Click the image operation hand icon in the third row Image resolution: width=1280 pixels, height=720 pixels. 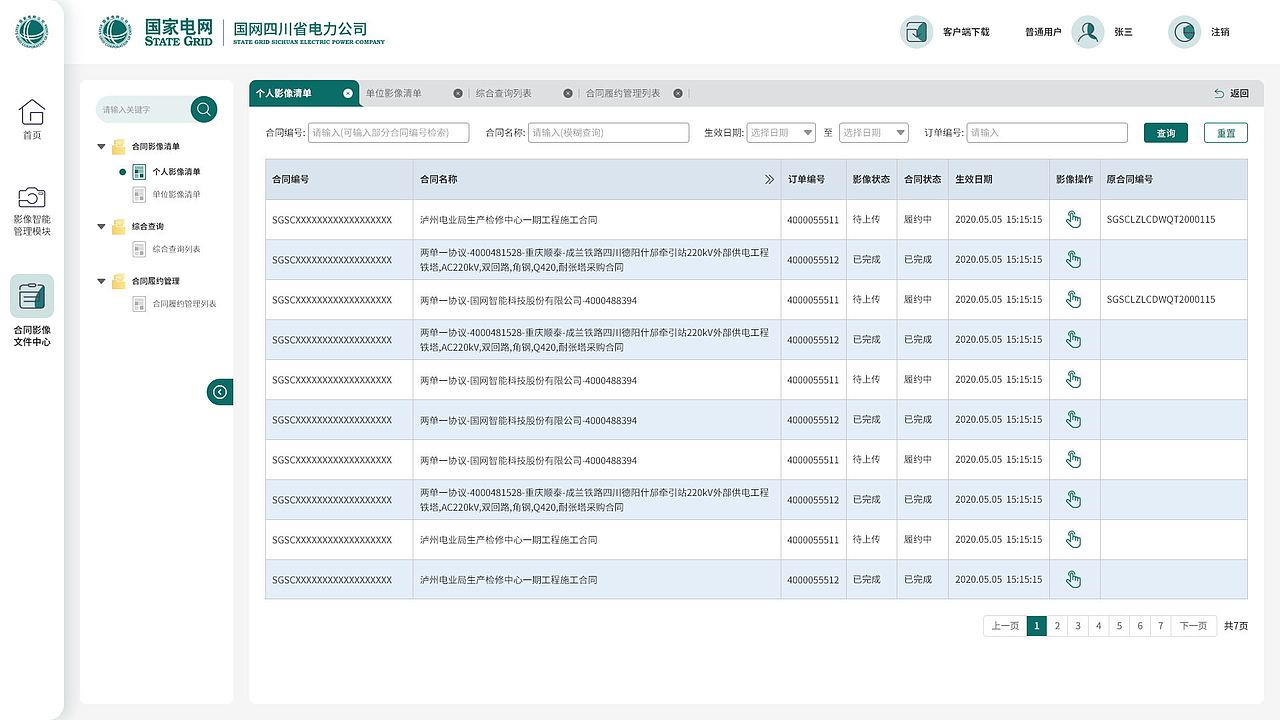pyautogui.click(x=1074, y=299)
